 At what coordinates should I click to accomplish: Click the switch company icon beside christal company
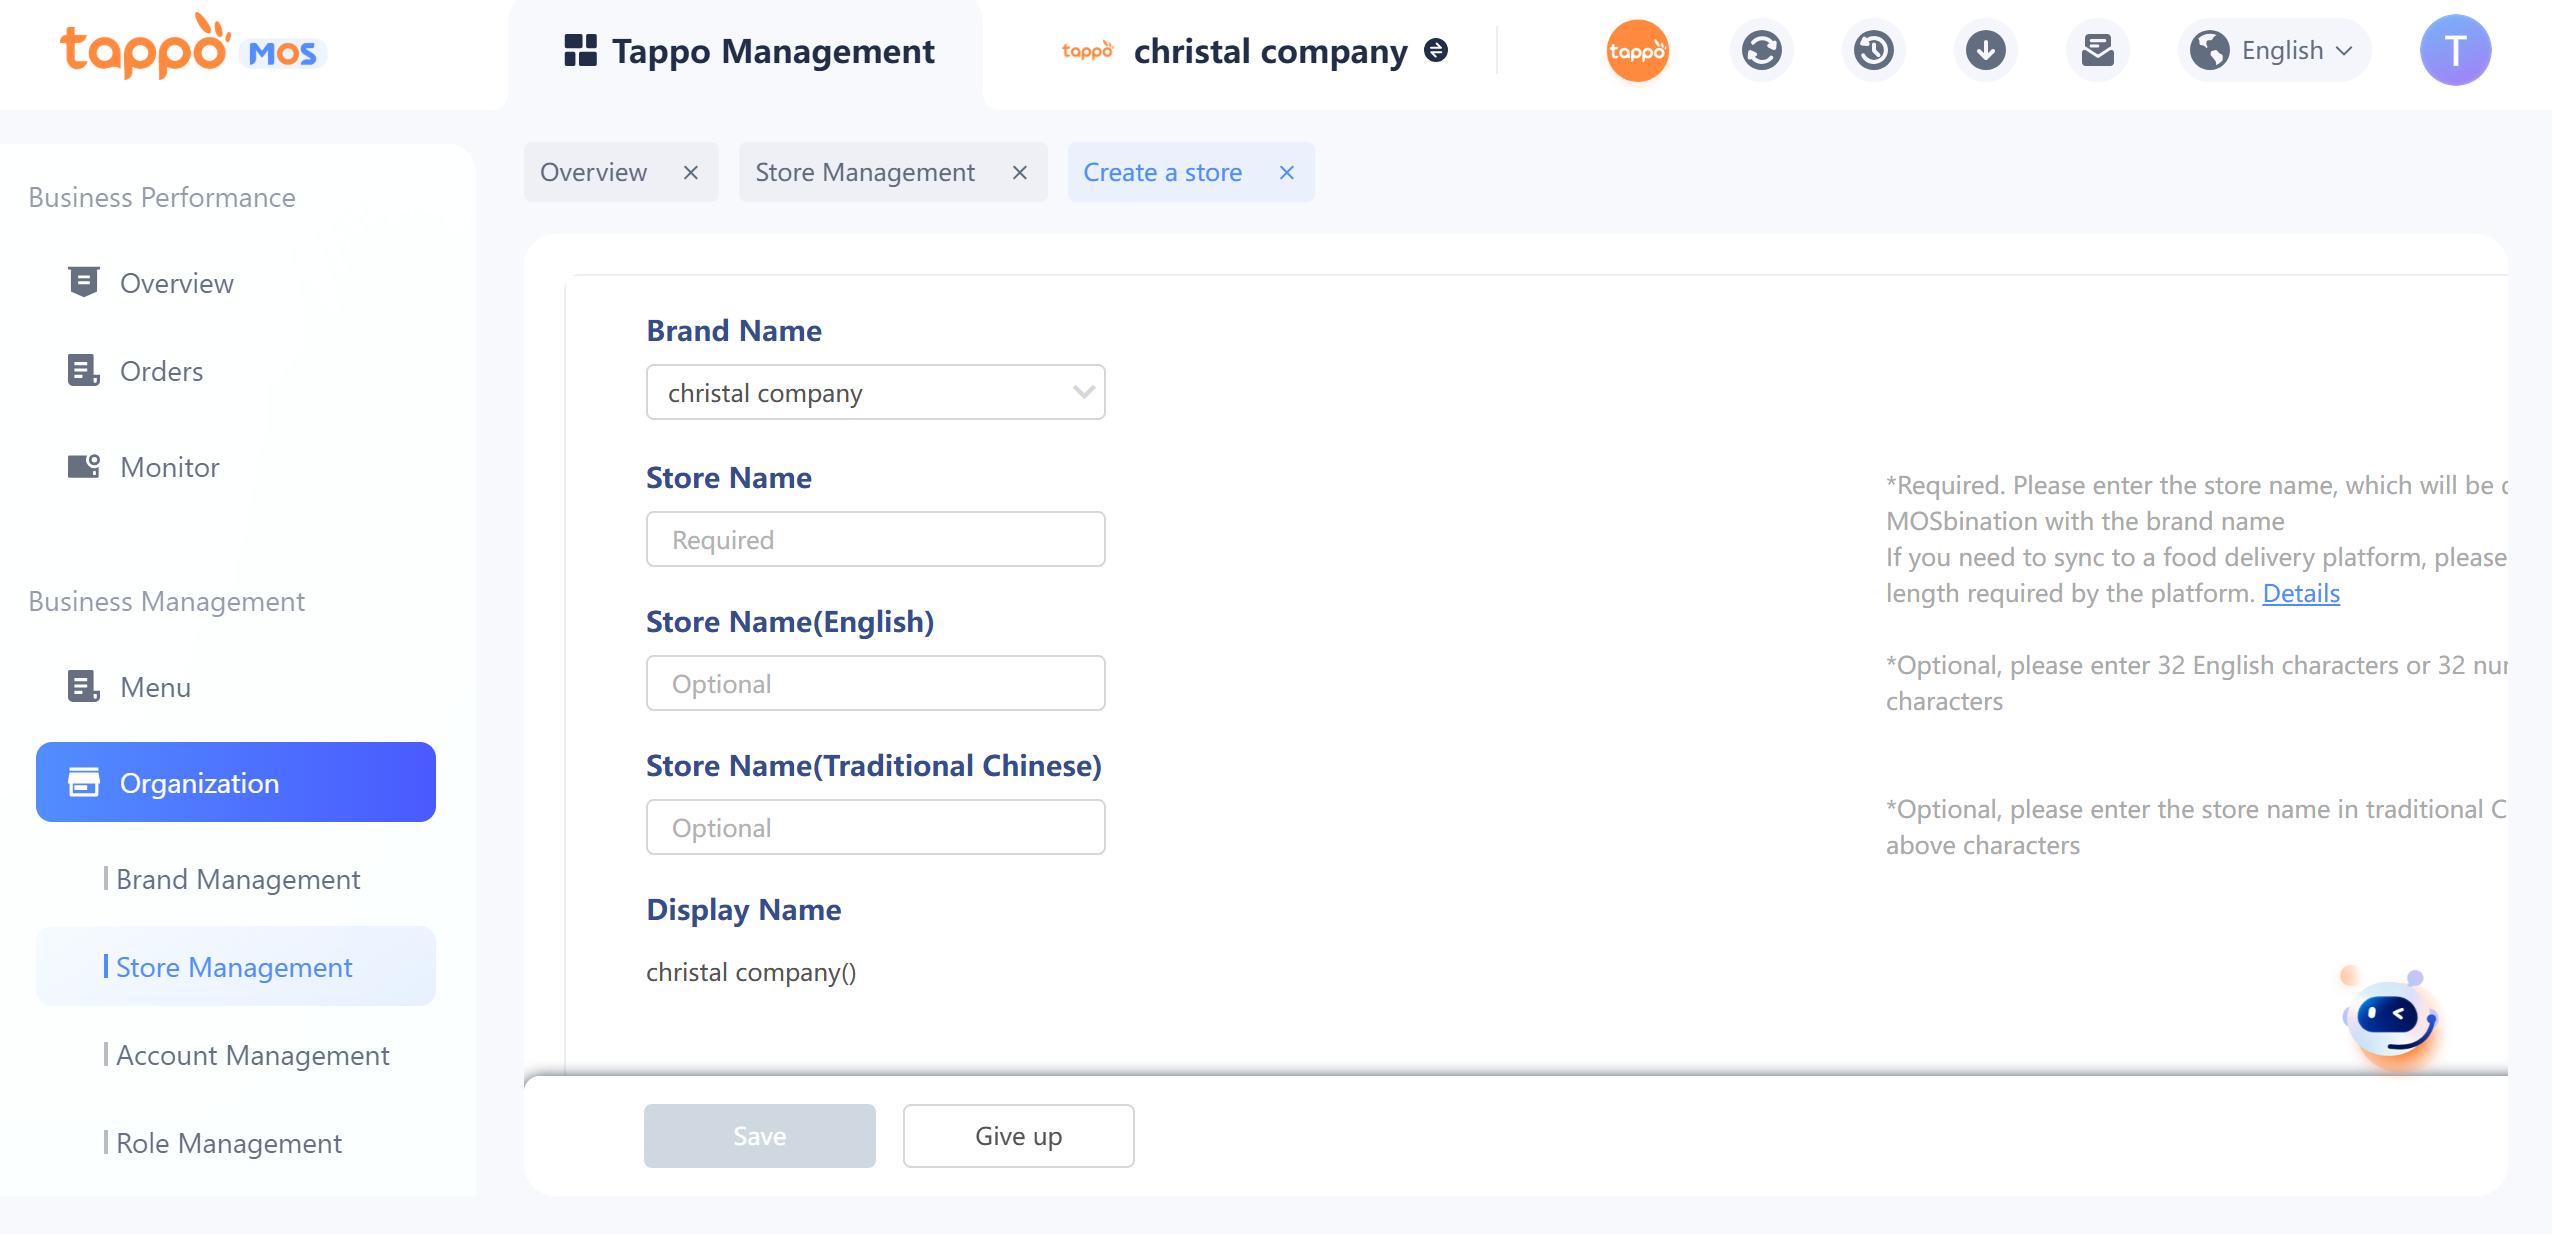(x=1436, y=50)
